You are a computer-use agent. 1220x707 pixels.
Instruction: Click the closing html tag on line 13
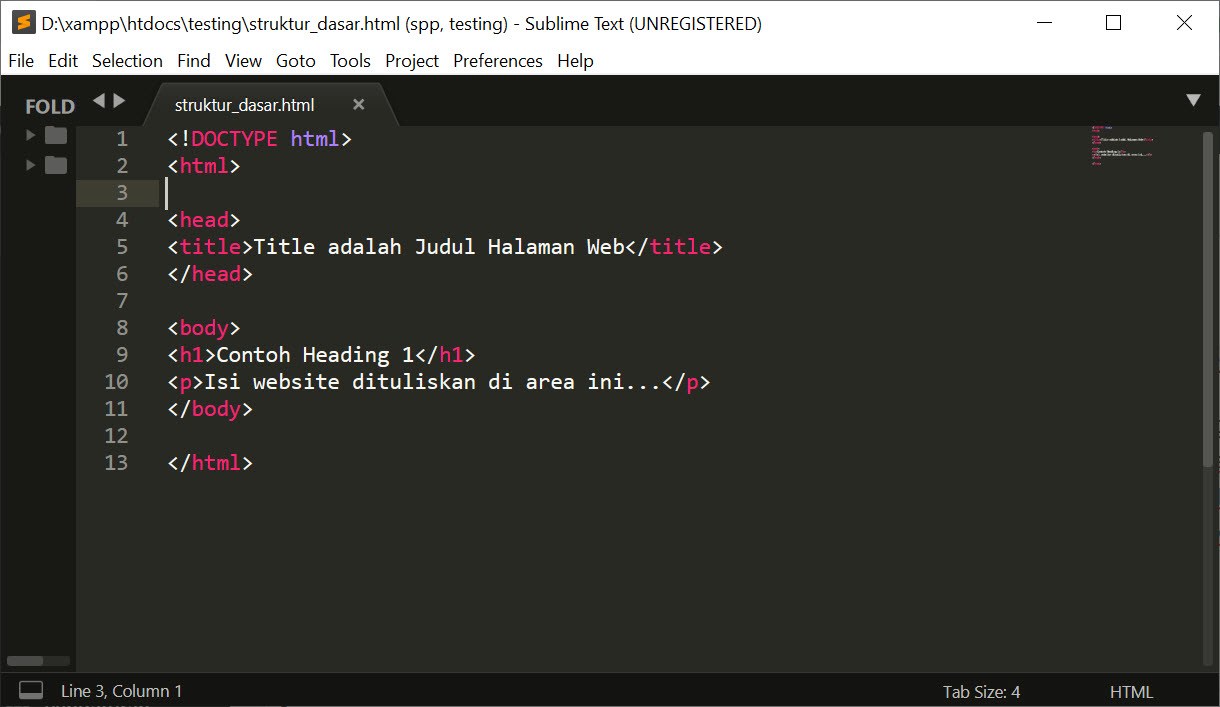(210, 463)
